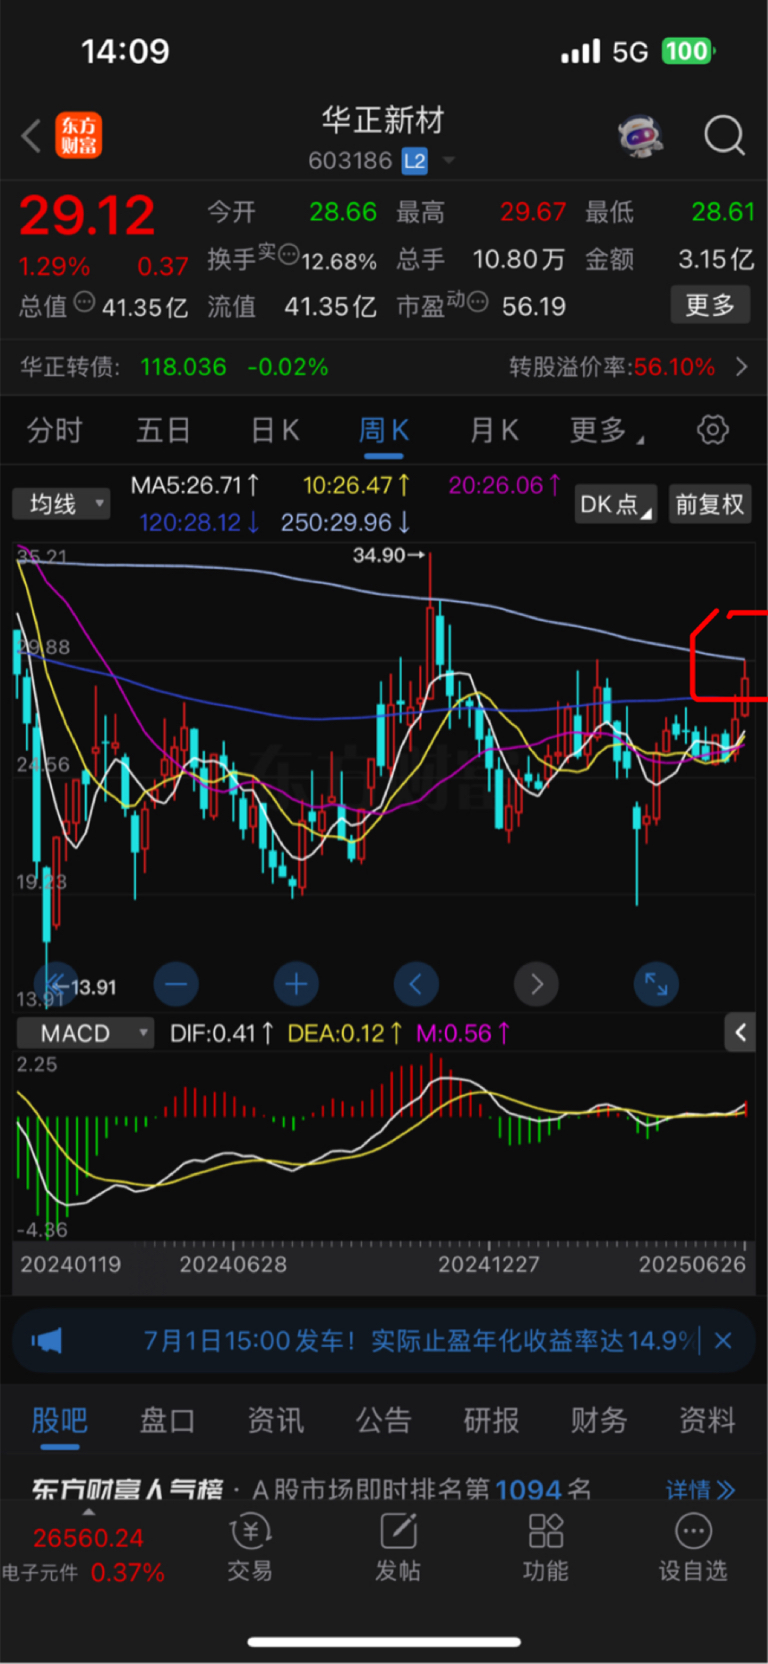
Task: Select the 股吧 tab
Action: (59, 1420)
